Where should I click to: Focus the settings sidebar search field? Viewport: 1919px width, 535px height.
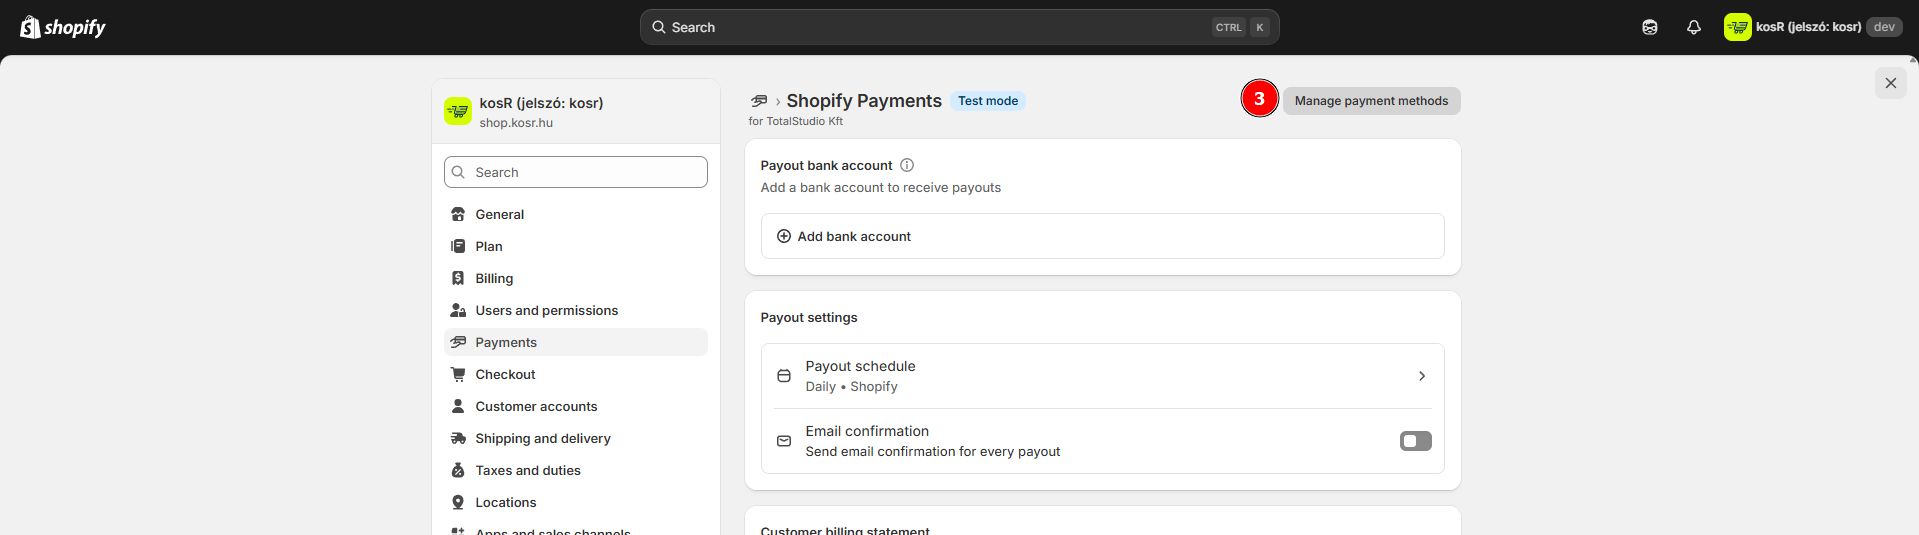(576, 172)
